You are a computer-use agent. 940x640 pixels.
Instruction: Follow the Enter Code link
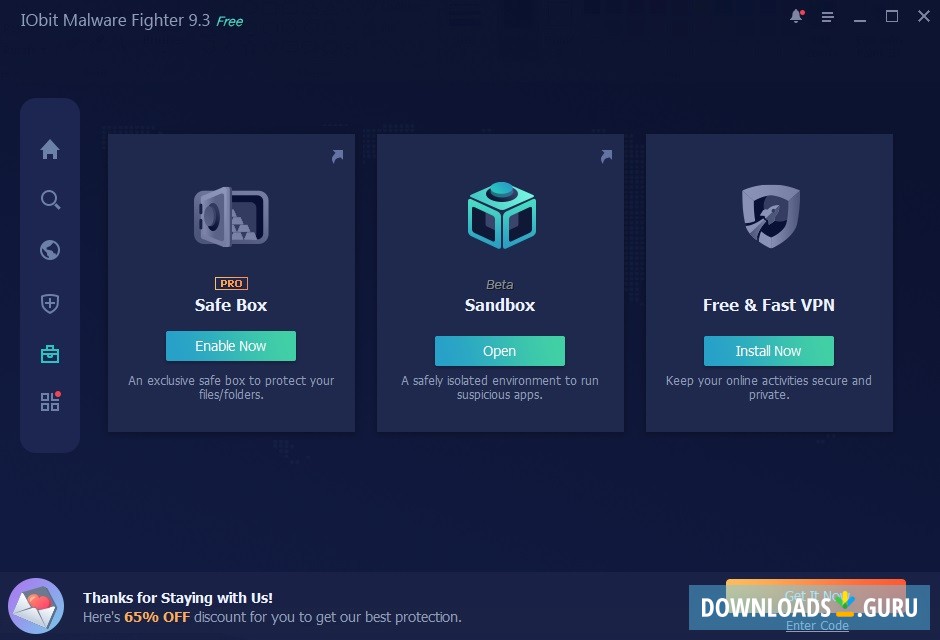(x=817, y=626)
